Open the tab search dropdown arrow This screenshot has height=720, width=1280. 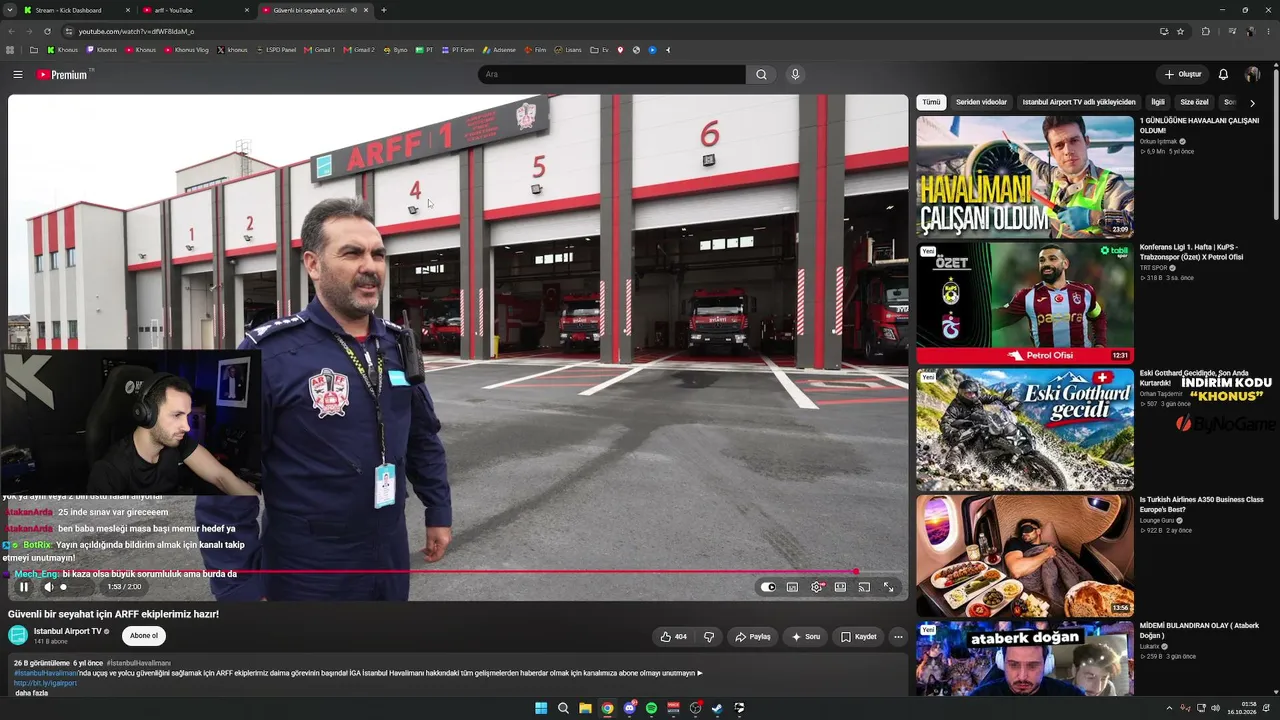(x=8, y=10)
